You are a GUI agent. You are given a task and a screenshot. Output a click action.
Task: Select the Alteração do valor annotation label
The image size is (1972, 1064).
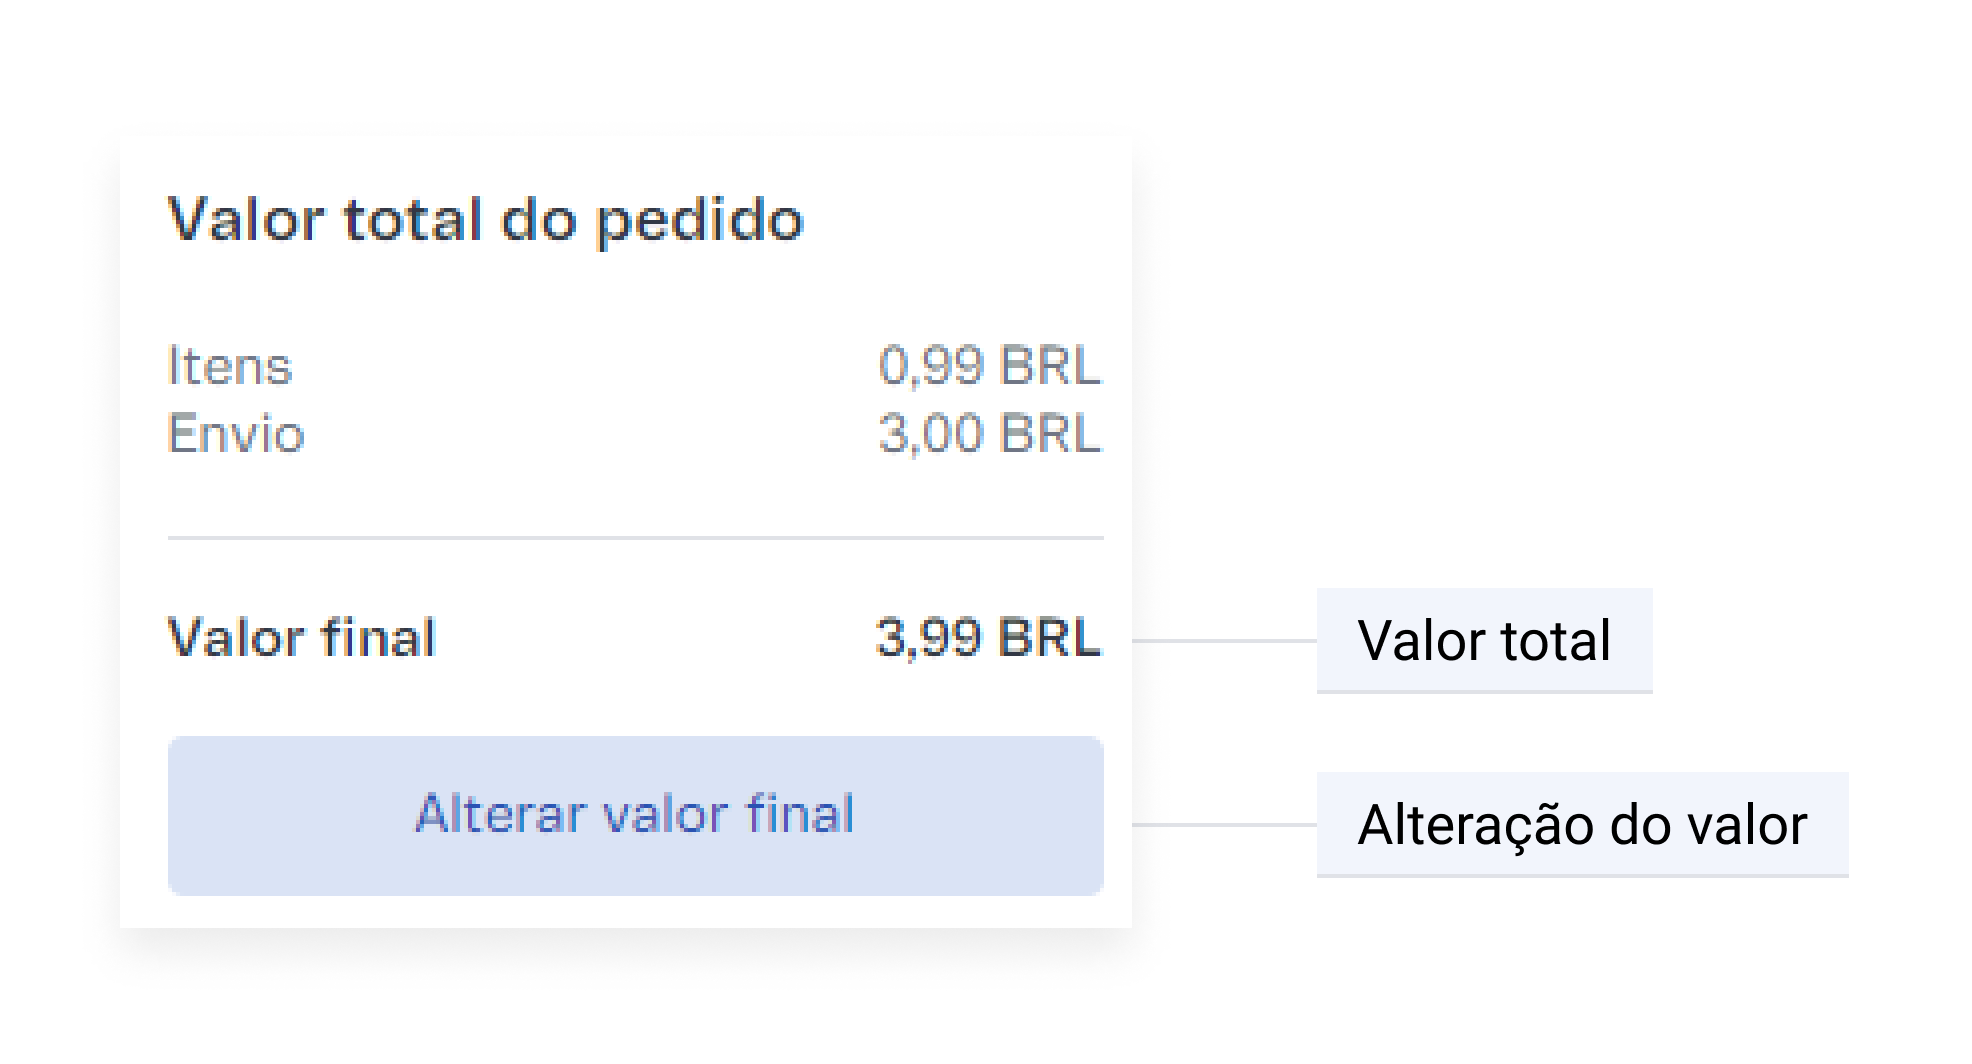1582,825
